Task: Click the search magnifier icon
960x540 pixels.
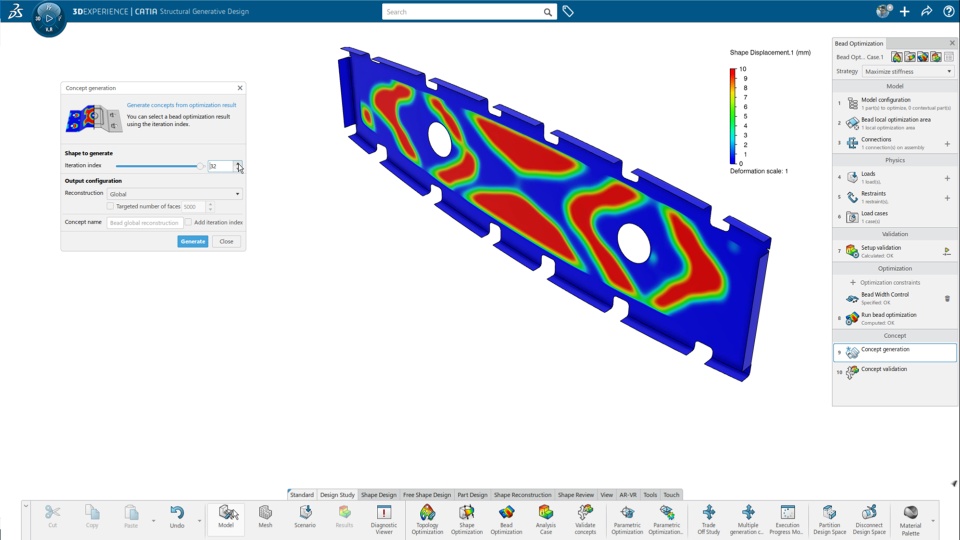Action: tap(547, 12)
